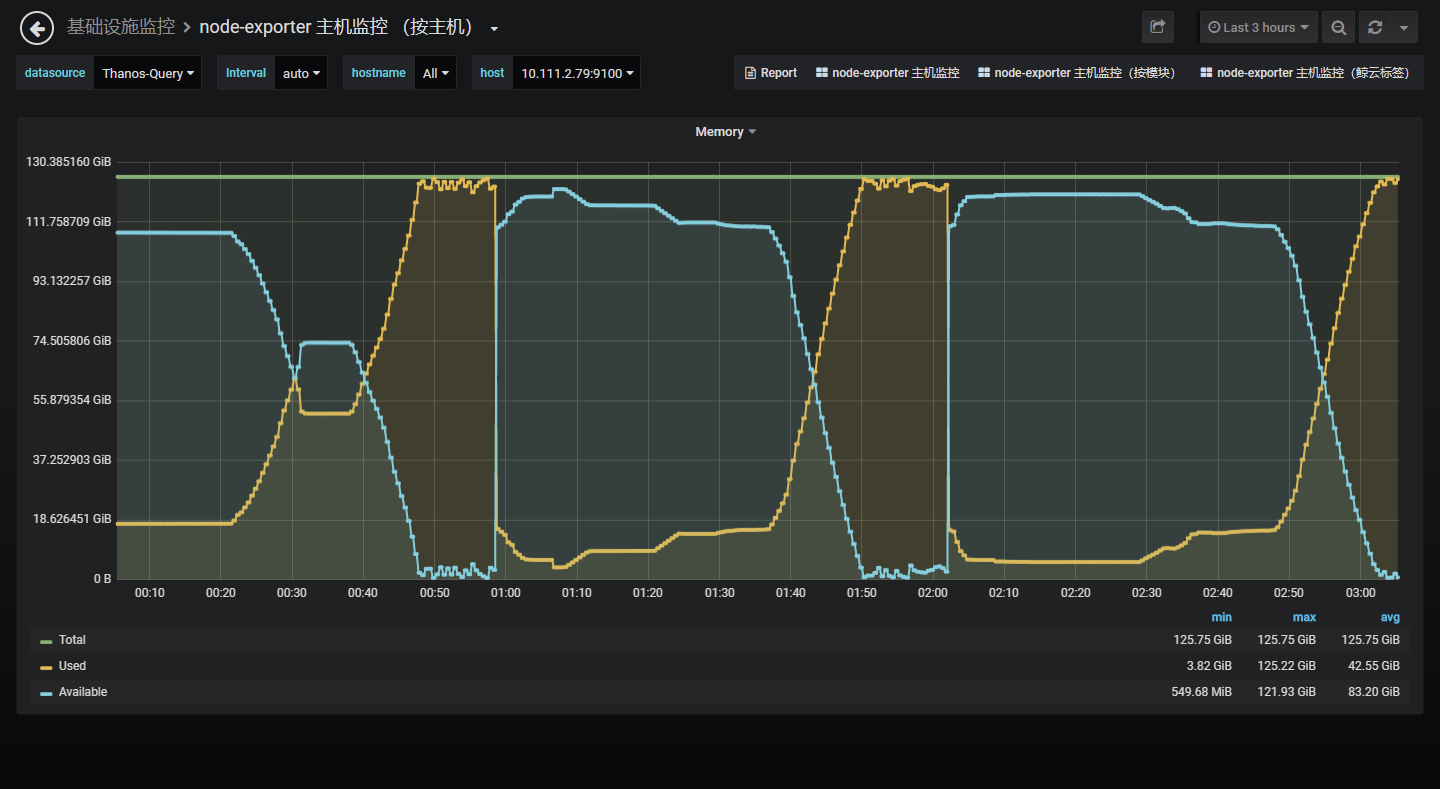Open the refresh interval dropdown arrow

click(x=1404, y=27)
